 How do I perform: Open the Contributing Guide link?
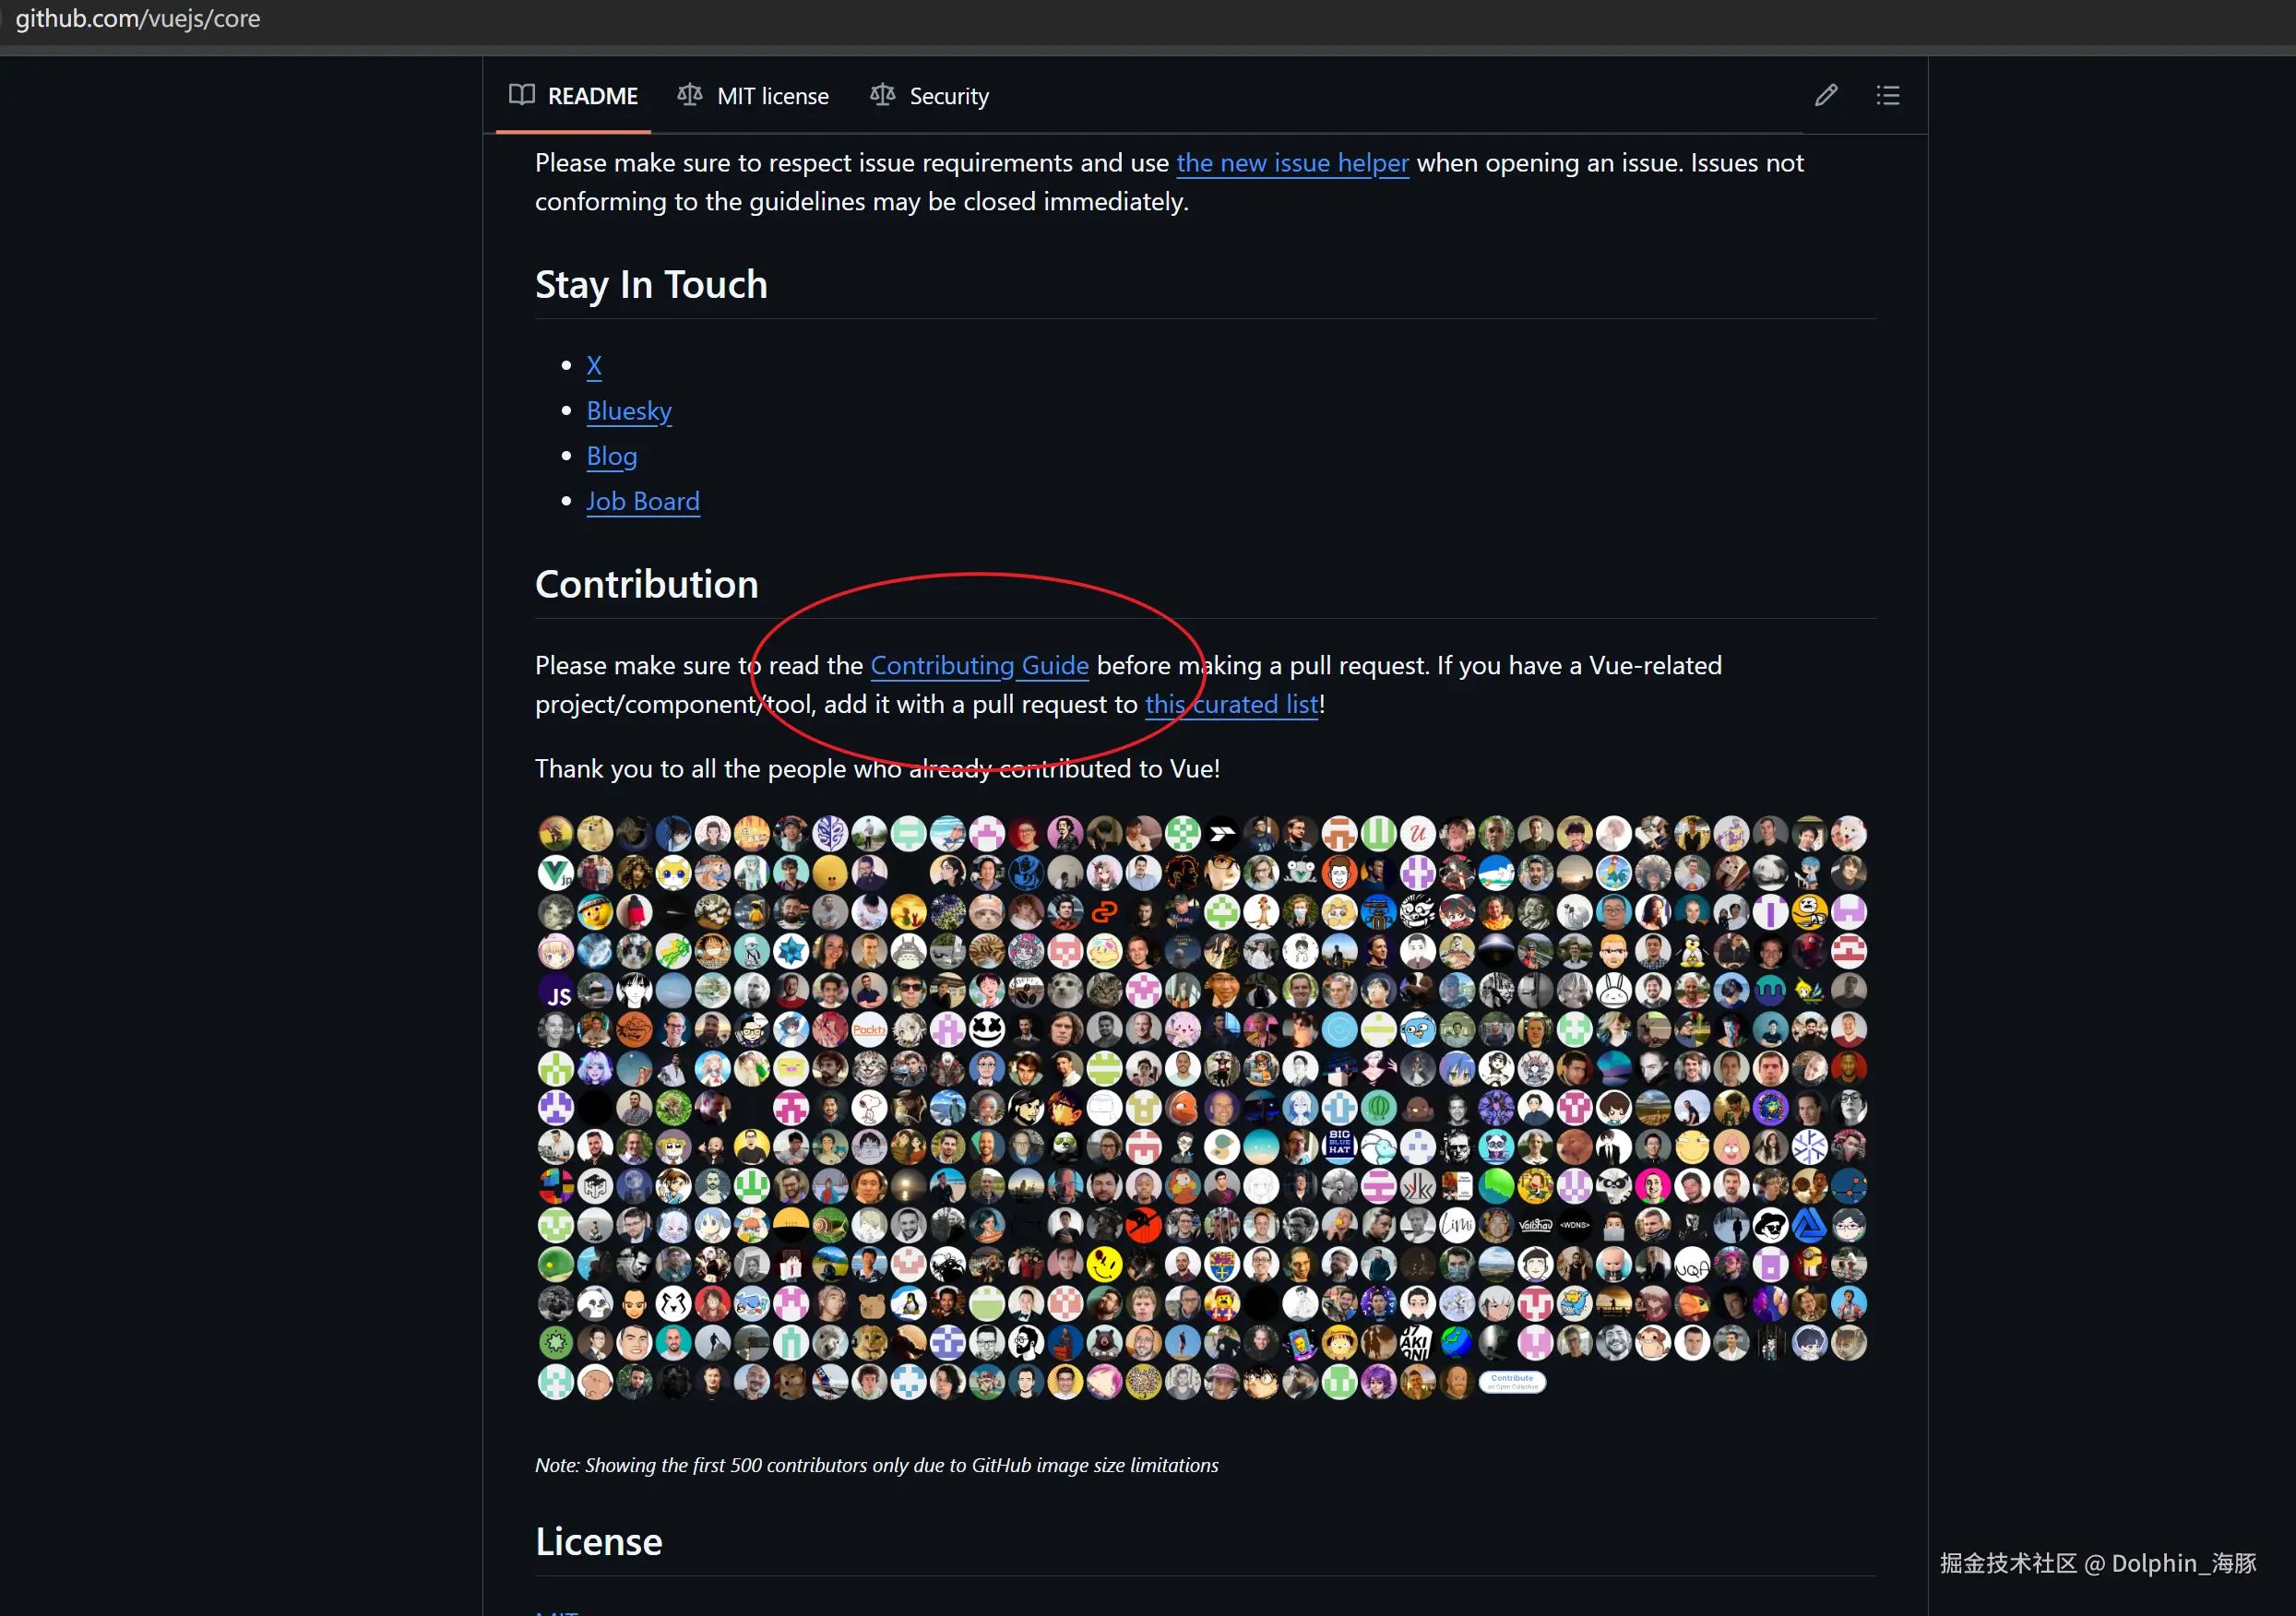[980, 665]
